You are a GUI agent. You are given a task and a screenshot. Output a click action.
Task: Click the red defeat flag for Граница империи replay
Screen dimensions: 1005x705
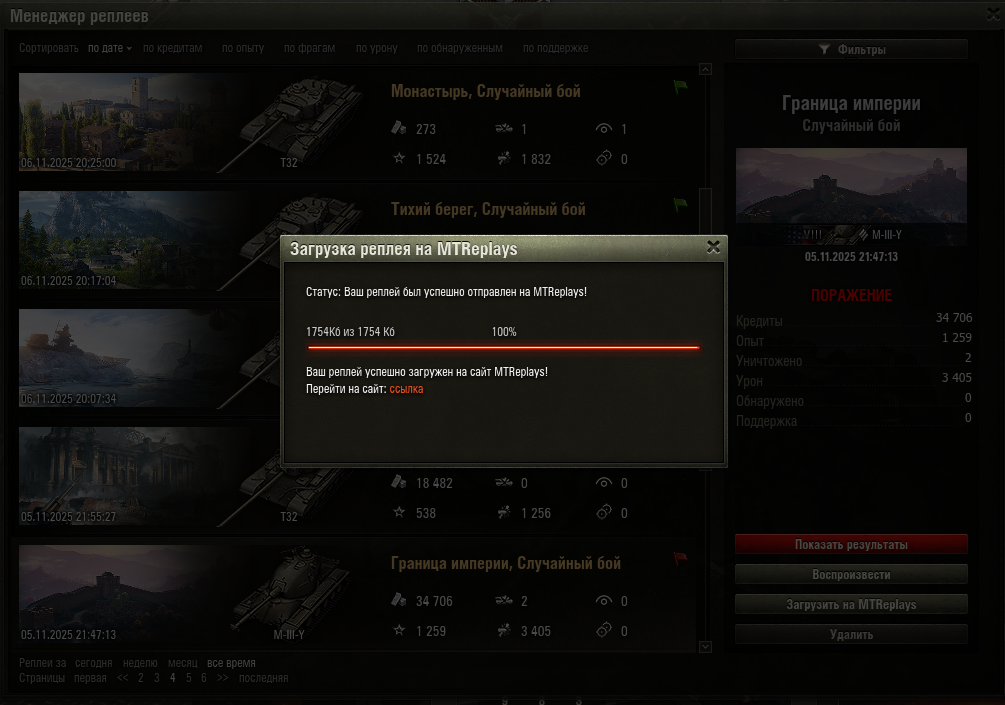680,559
